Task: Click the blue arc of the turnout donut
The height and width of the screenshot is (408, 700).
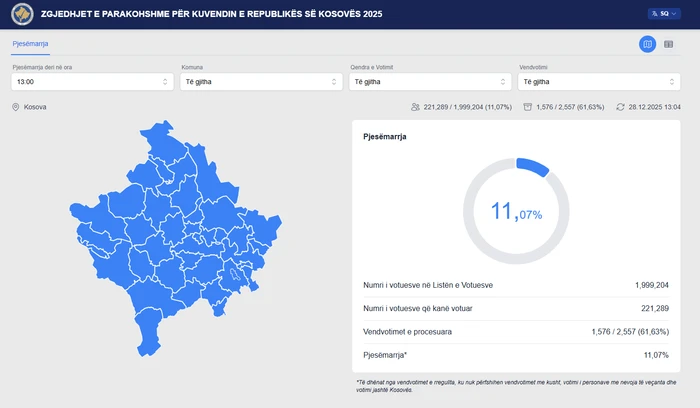Action: pos(535,167)
